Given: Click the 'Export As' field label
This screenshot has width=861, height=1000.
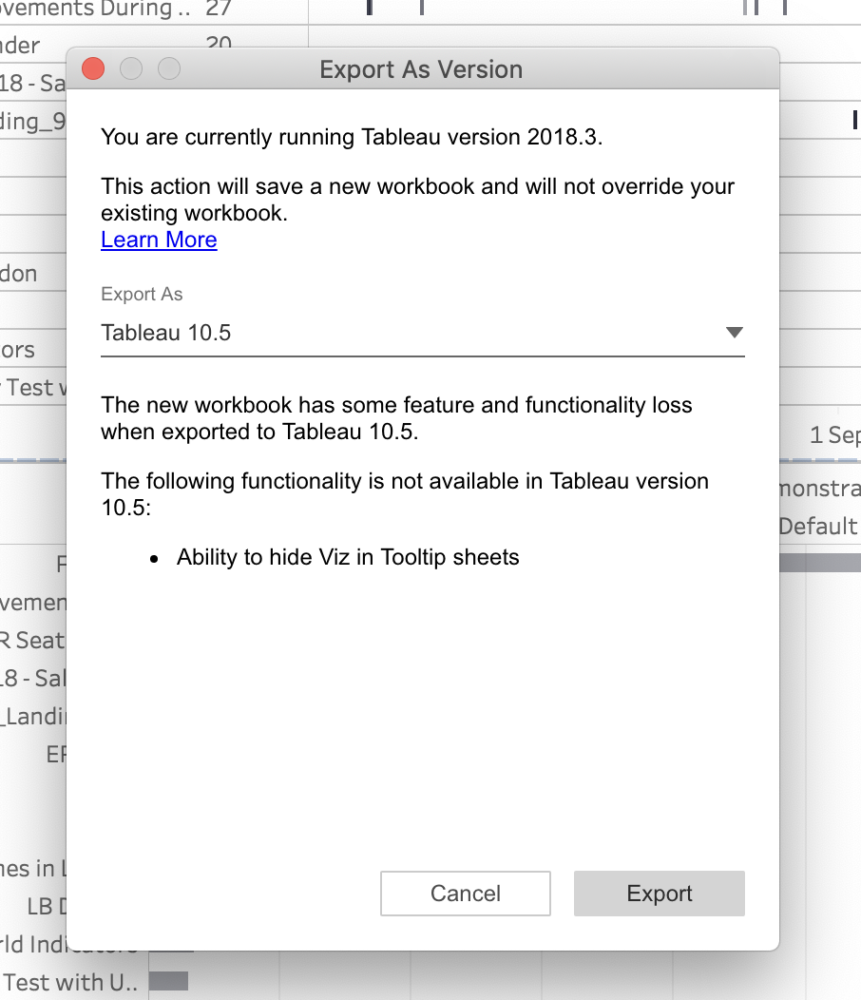Looking at the screenshot, I should 142,294.
